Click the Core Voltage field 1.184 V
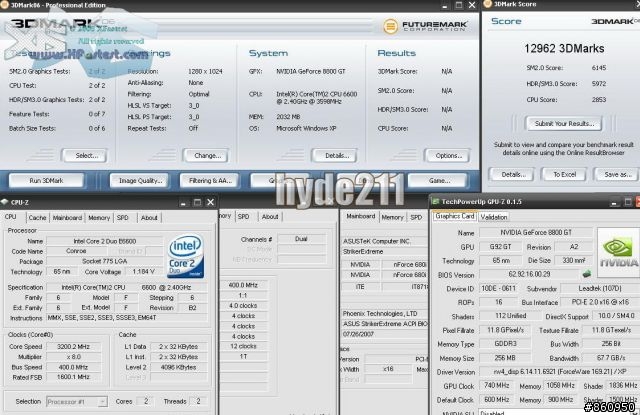 (x=144, y=271)
